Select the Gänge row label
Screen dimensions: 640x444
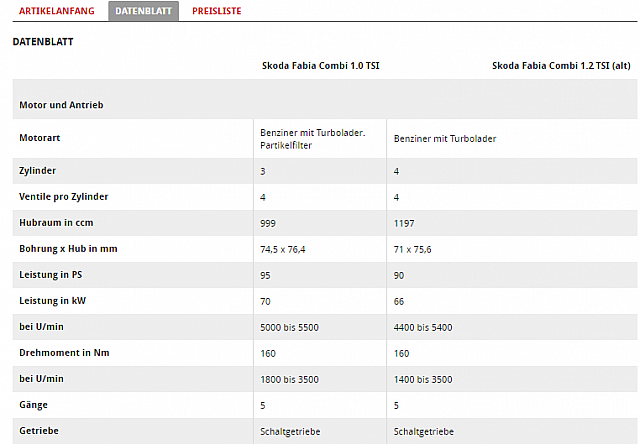[x=33, y=405]
